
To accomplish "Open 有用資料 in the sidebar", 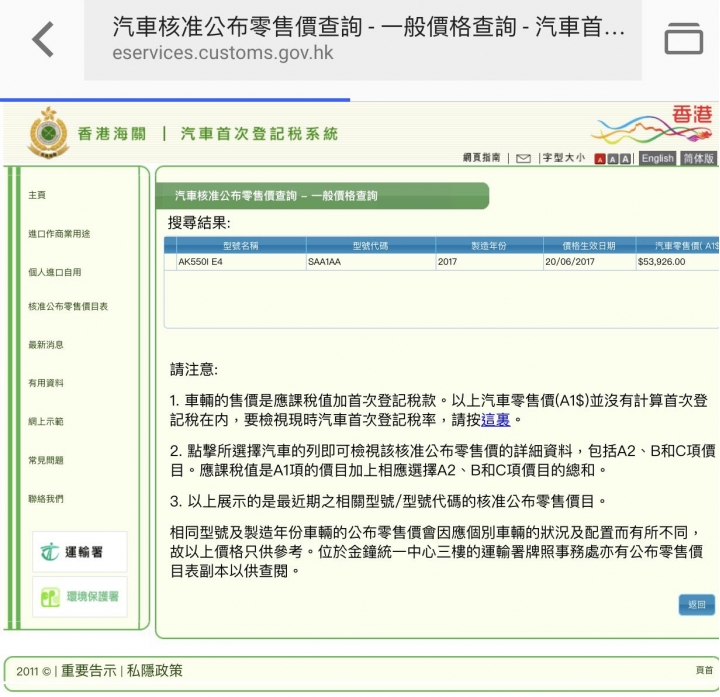I will pos(45,383).
